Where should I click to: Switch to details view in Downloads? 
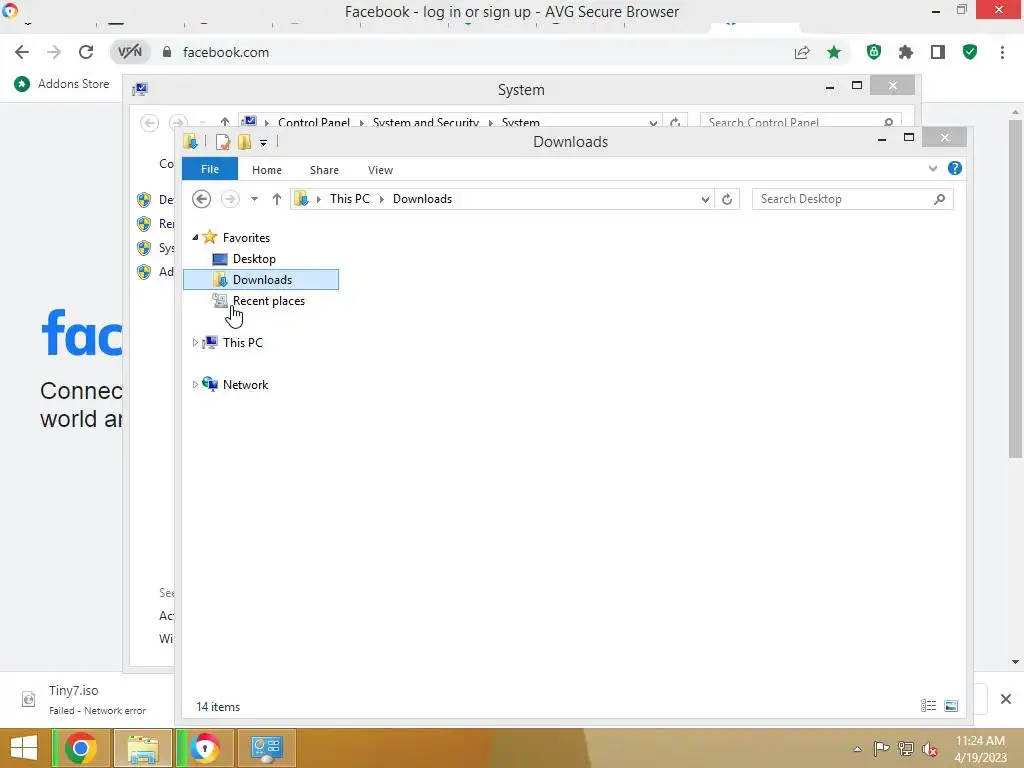point(928,705)
